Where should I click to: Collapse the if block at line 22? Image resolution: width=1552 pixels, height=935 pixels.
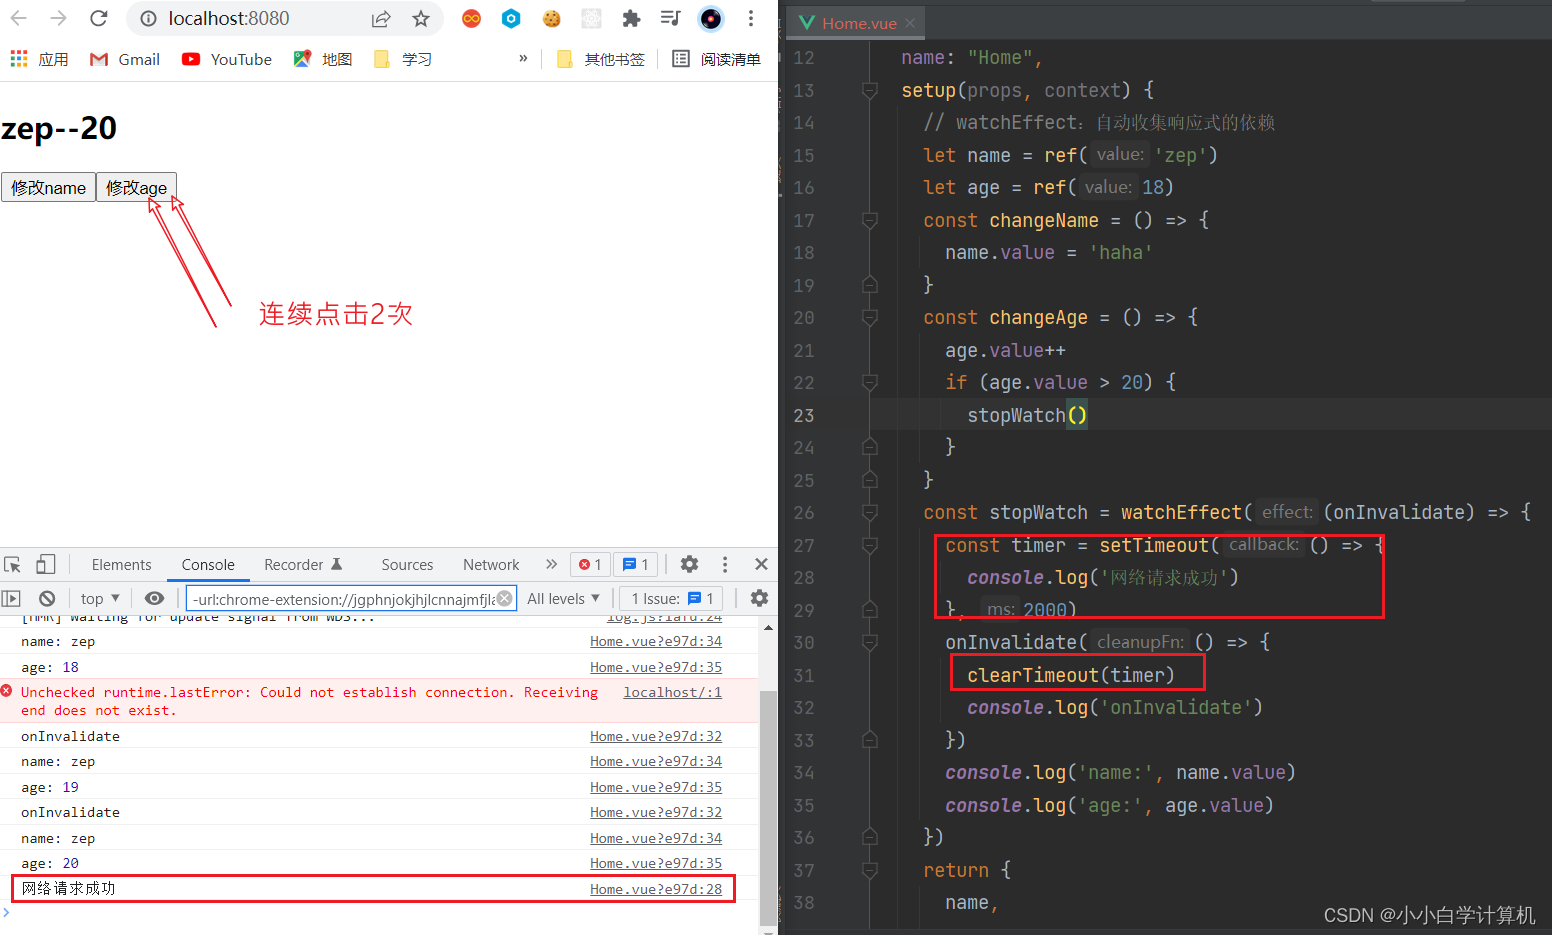point(870,382)
